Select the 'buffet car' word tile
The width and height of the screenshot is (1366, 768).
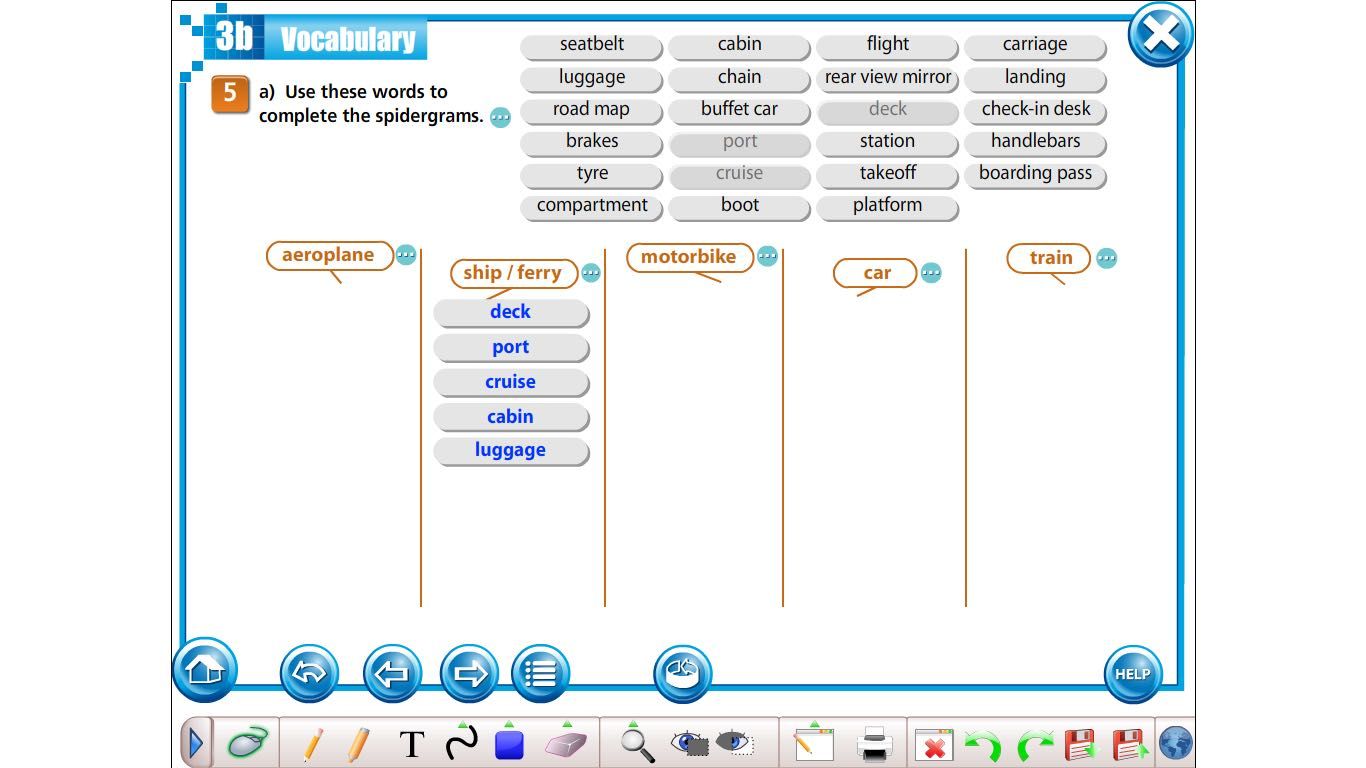(x=739, y=110)
